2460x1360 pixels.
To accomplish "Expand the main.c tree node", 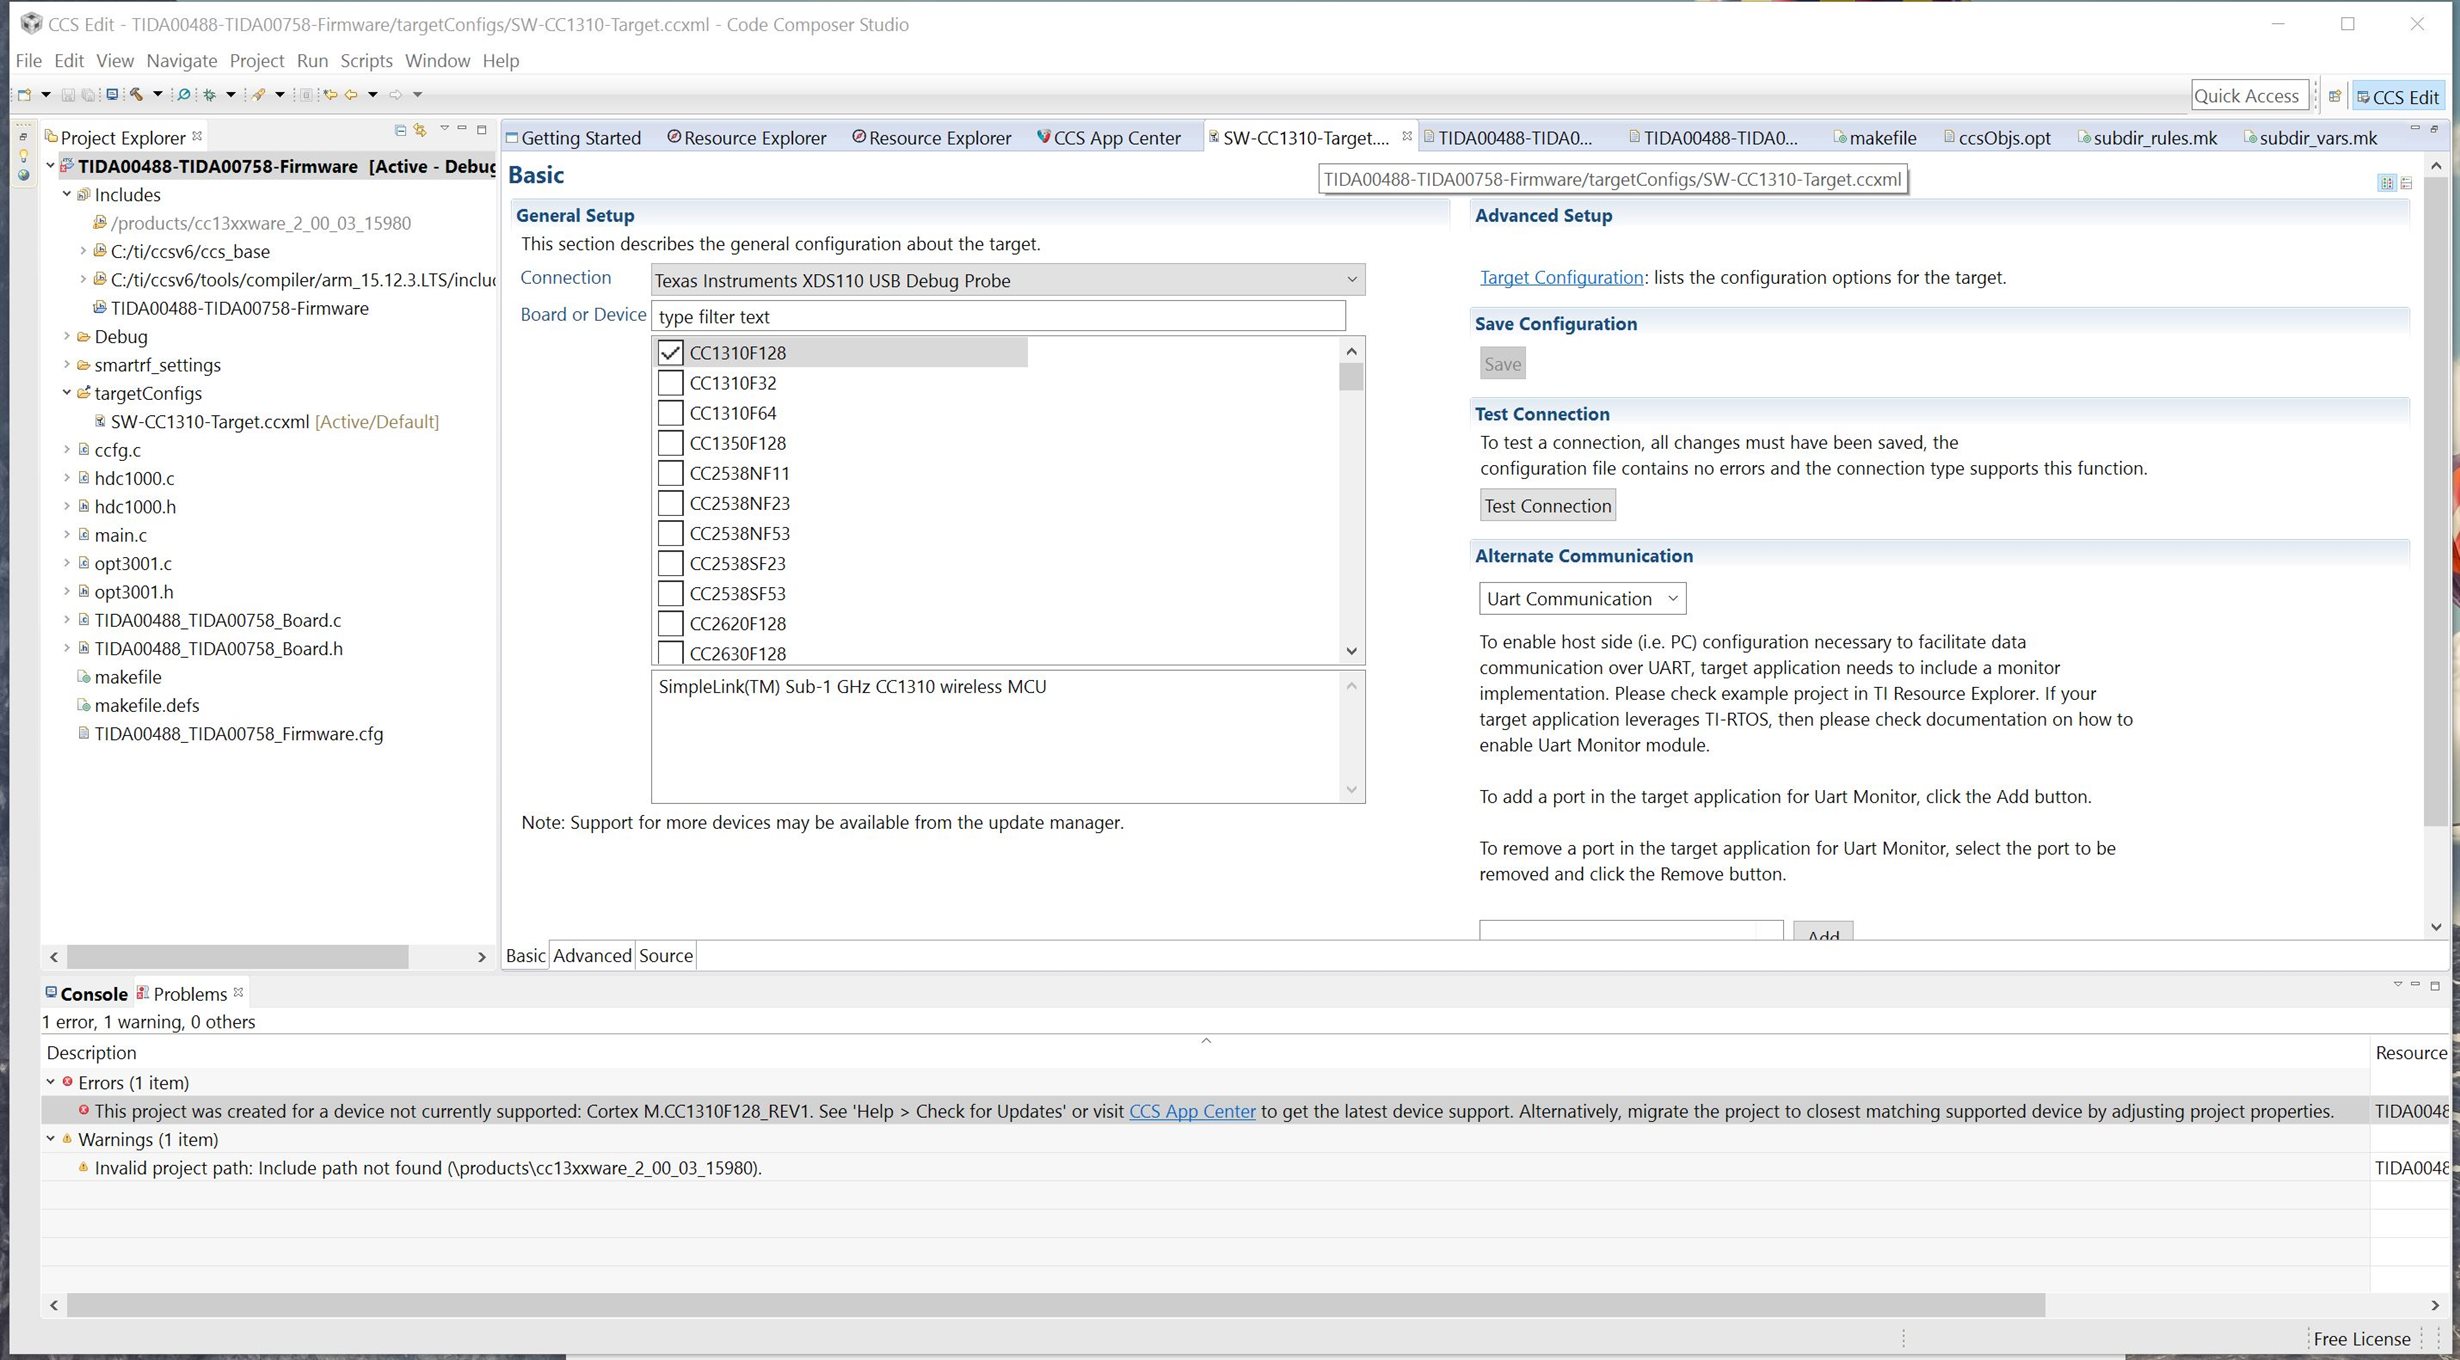I will 67,534.
